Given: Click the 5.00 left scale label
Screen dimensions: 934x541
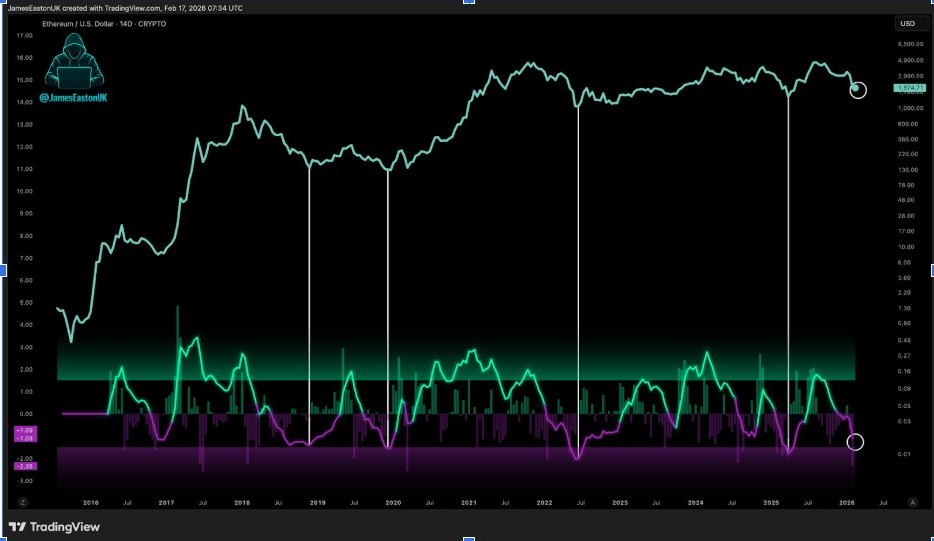Looking at the screenshot, I should [24, 303].
